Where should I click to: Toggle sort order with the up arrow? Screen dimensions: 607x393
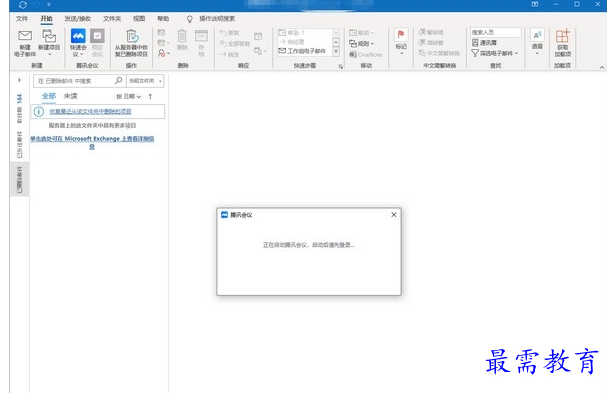(150, 96)
